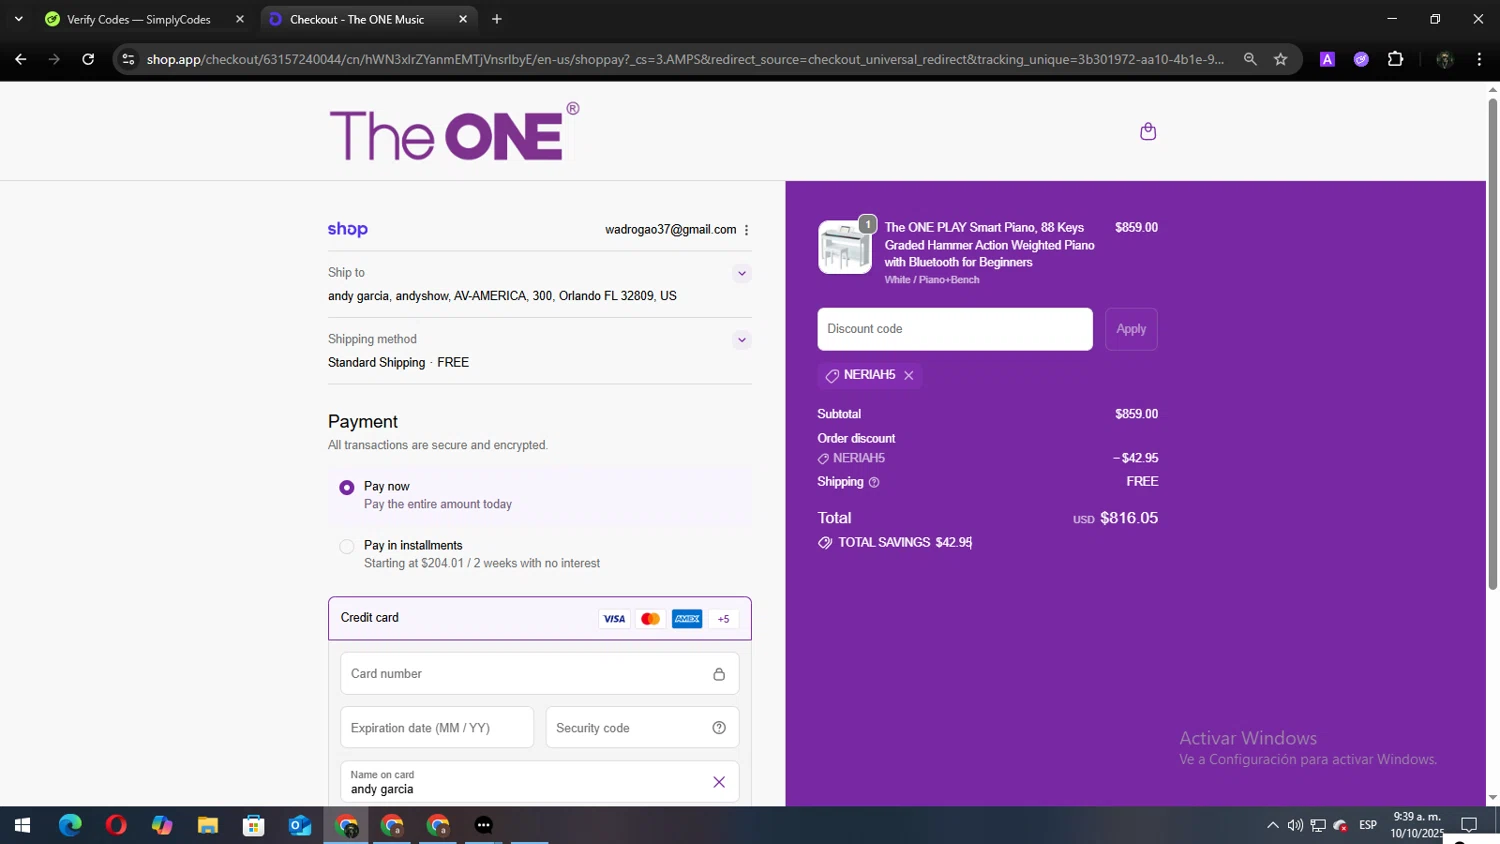Expand the Ship to address section

click(742, 273)
